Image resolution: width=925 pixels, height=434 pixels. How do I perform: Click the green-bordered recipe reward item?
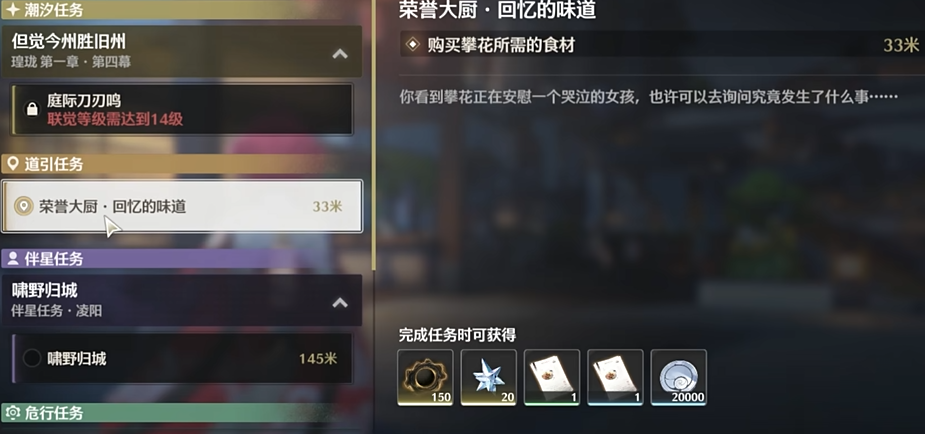[552, 377]
